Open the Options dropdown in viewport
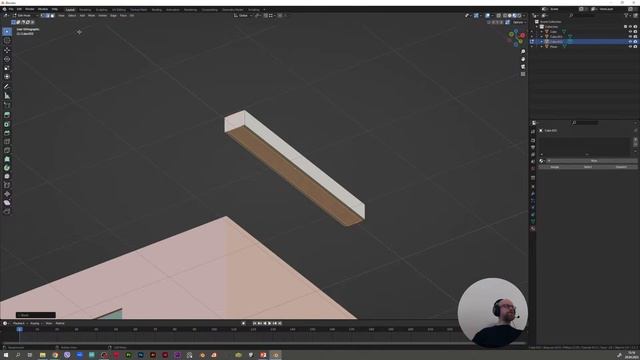The width and height of the screenshot is (640, 360). pos(518,22)
